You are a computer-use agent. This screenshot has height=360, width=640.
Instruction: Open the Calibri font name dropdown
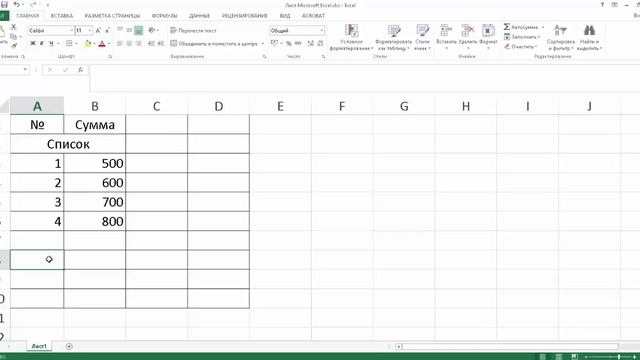pos(71,31)
